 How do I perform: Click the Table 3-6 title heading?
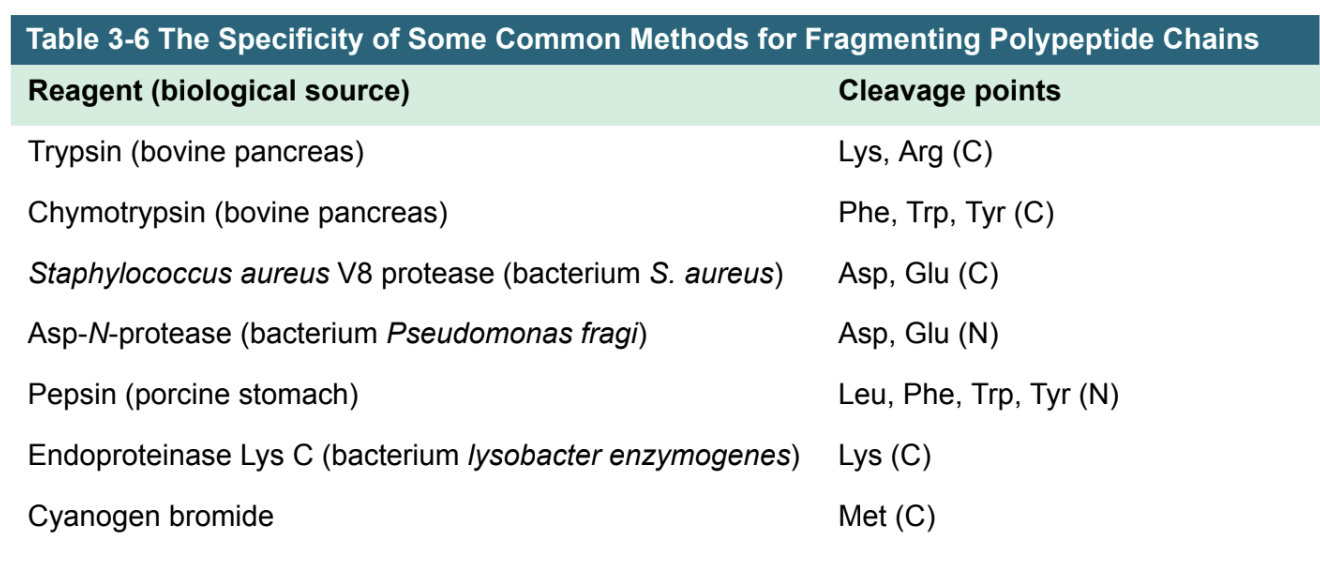pos(642,39)
